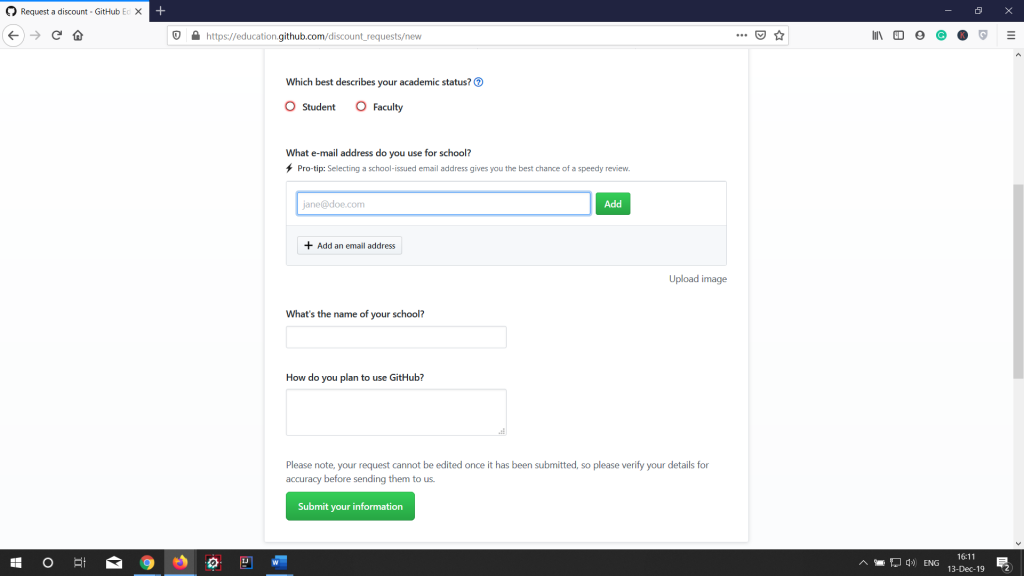The image size is (1024, 576).
Task: Click the school email input field
Action: coord(443,204)
